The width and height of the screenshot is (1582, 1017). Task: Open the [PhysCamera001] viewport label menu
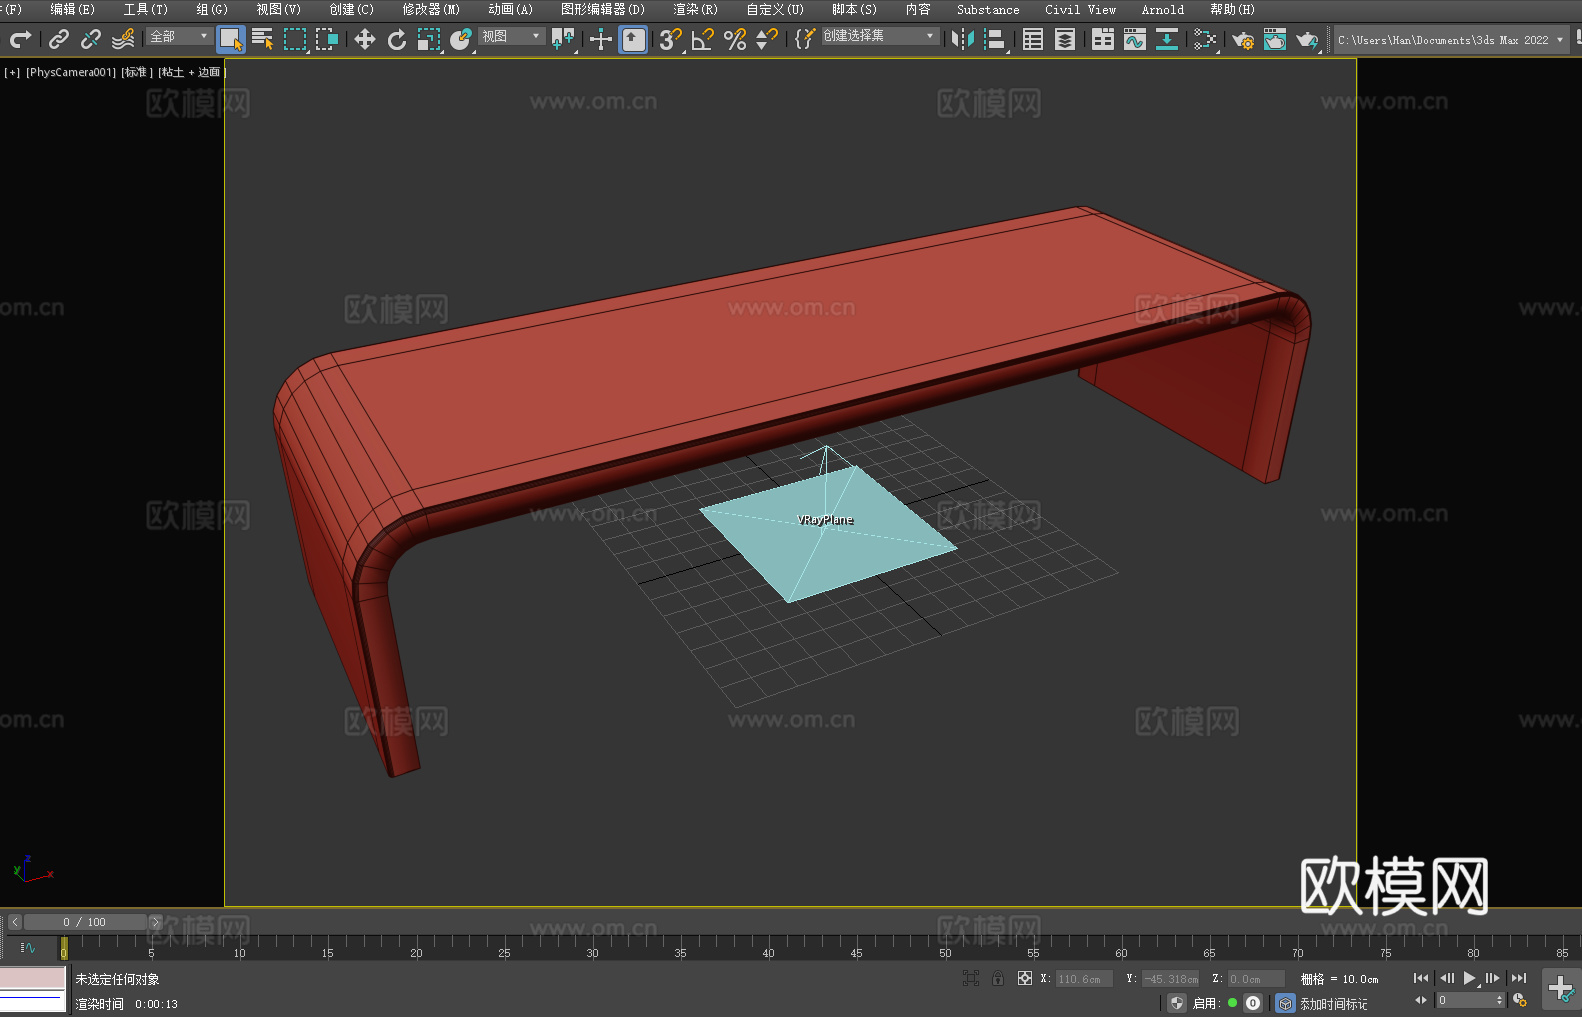(71, 72)
